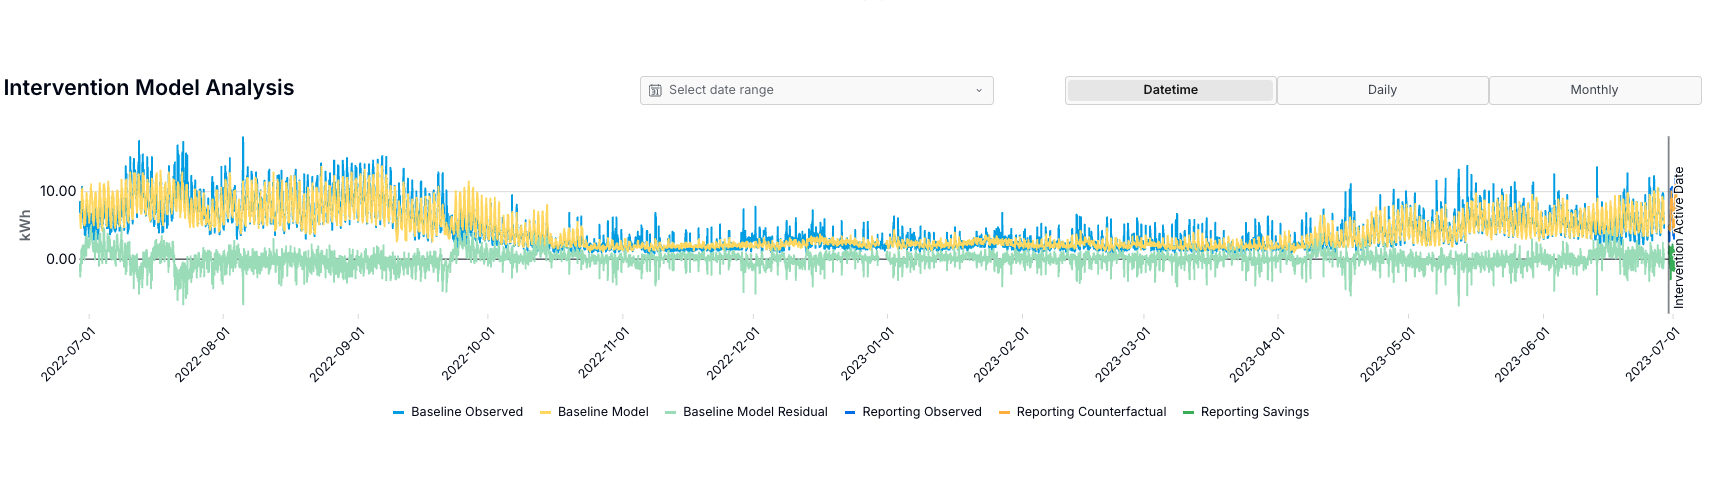Image resolution: width=1710 pixels, height=496 pixels.
Task: Click the Intervention Model Analysis heading
Action: (149, 88)
